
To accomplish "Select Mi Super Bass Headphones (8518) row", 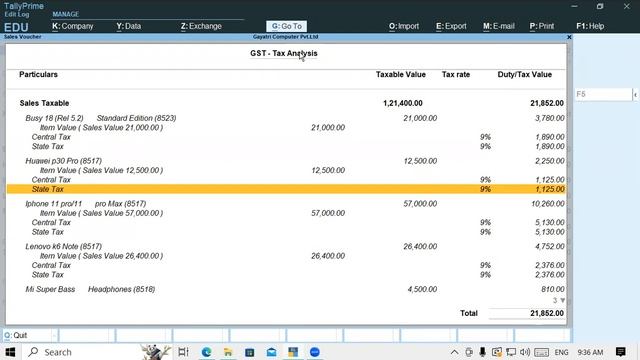I will [286, 289].
